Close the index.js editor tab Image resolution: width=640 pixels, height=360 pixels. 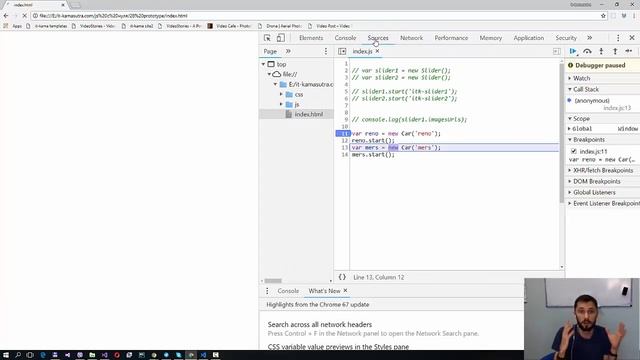(x=378, y=51)
